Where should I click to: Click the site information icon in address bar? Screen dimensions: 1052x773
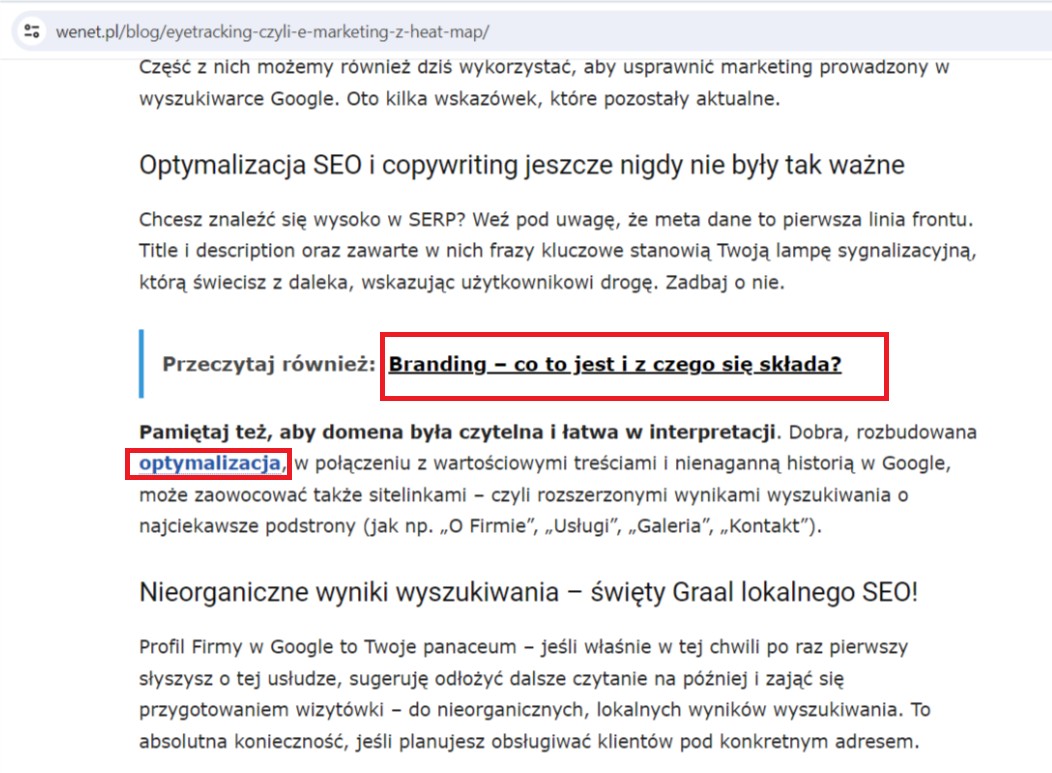click(x=32, y=32)
